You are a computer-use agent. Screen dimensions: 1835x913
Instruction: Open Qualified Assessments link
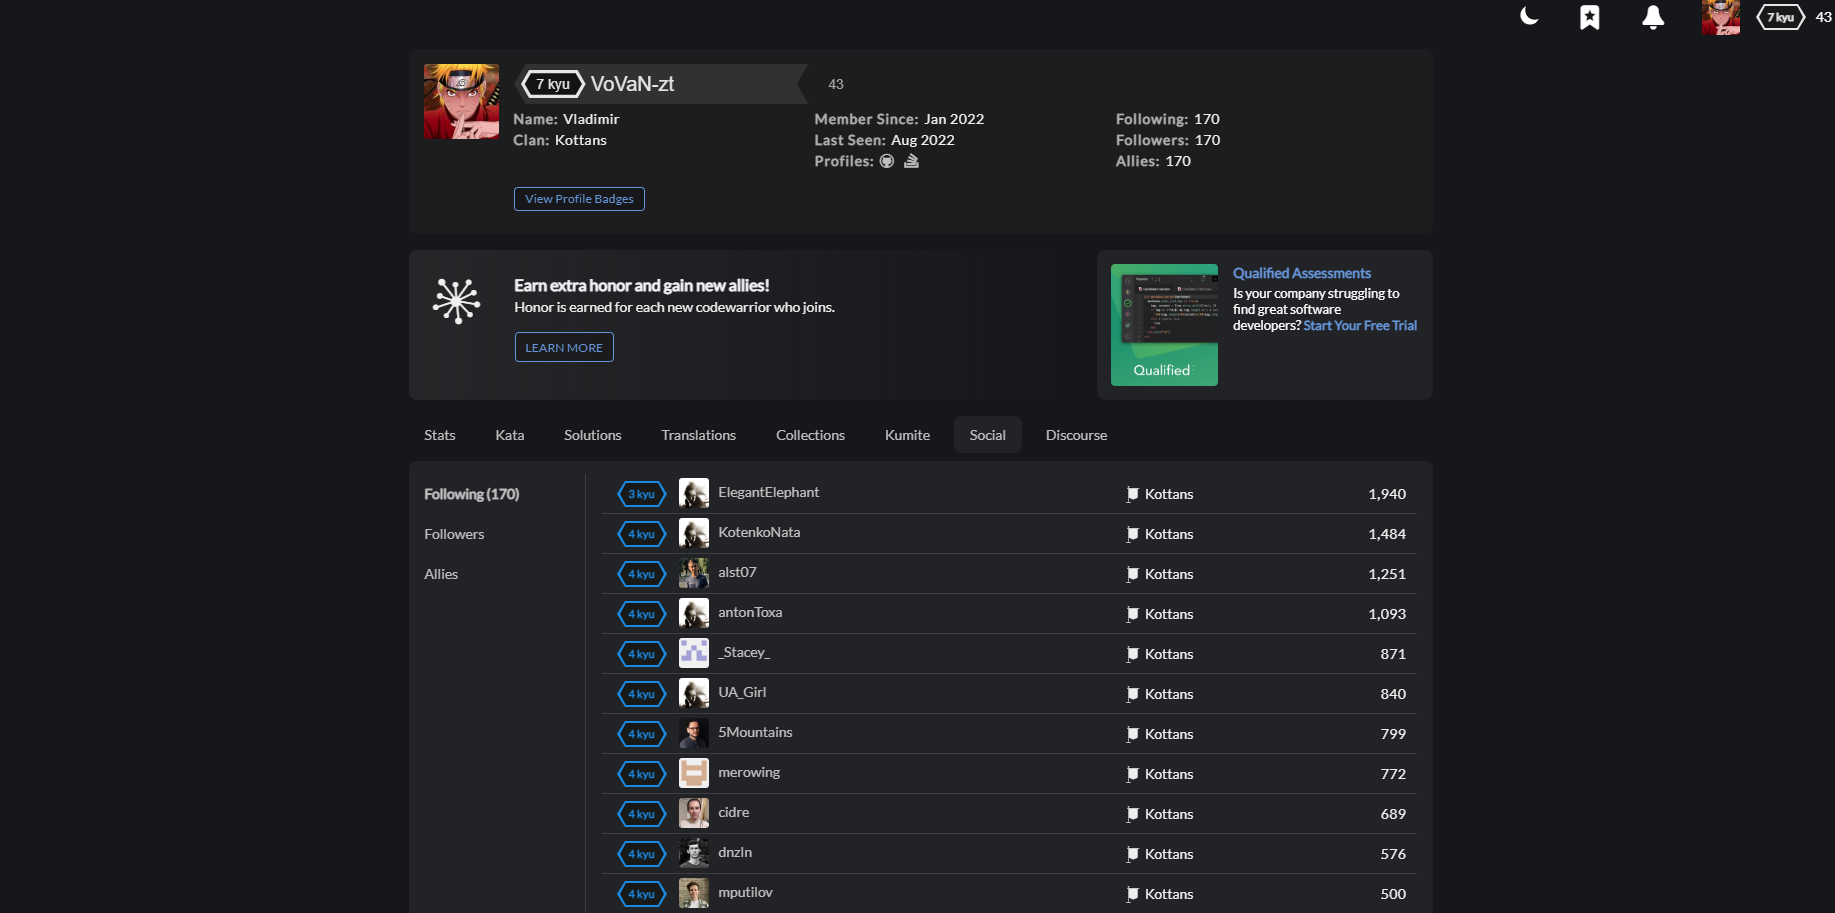[1301, 273]
